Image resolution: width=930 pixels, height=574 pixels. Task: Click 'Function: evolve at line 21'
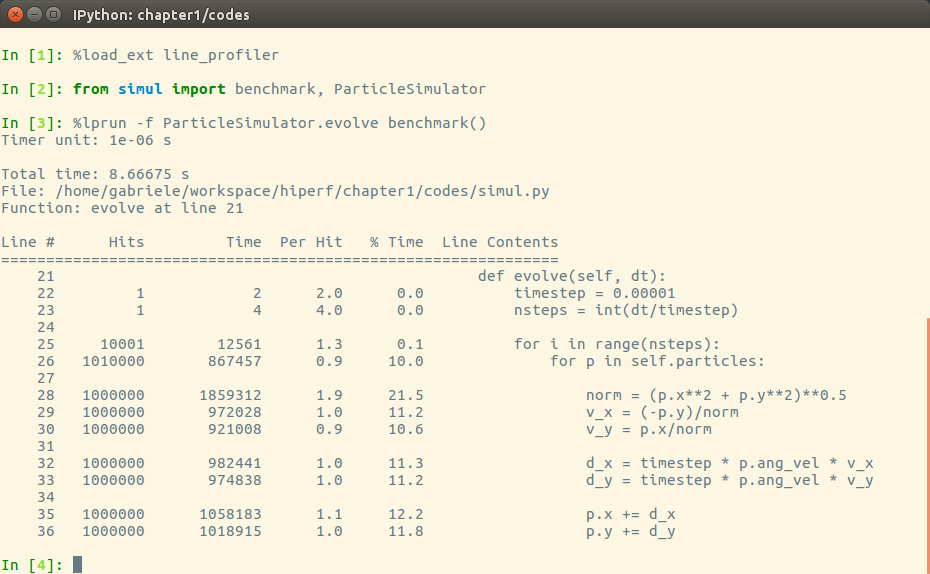[122, 208]
